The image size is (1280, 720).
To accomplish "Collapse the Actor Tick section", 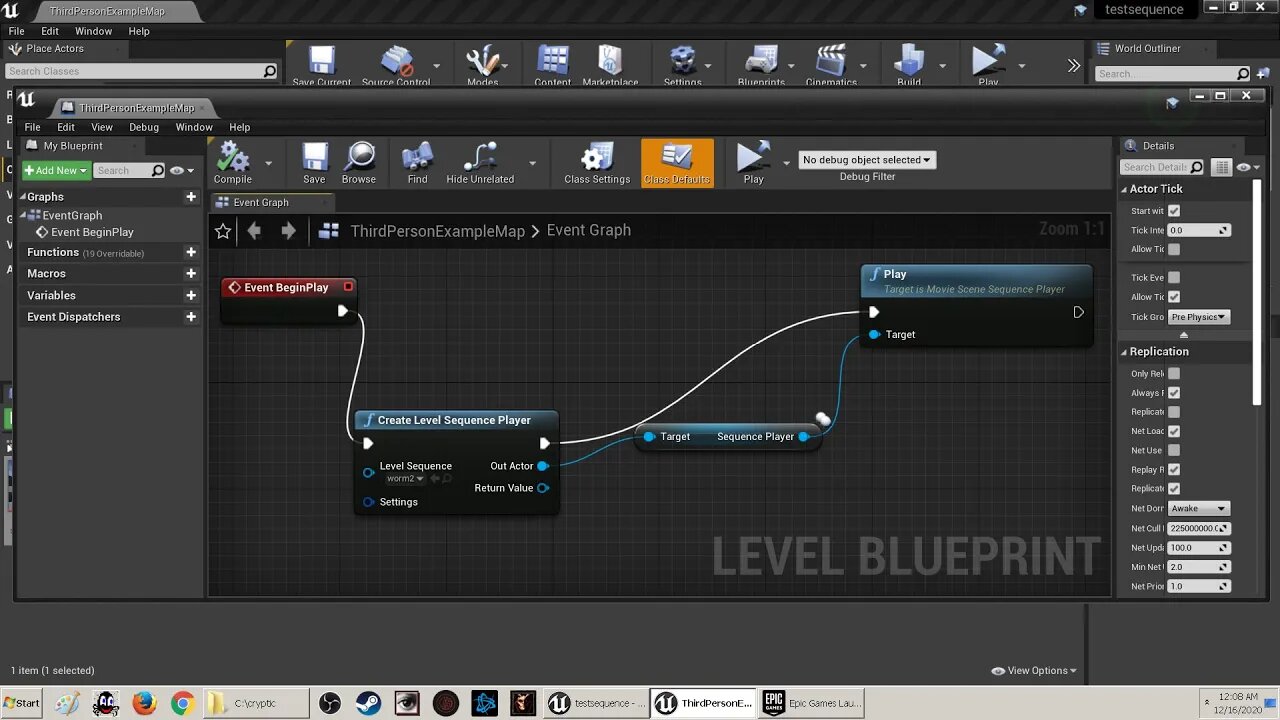I will point(1124,189).
